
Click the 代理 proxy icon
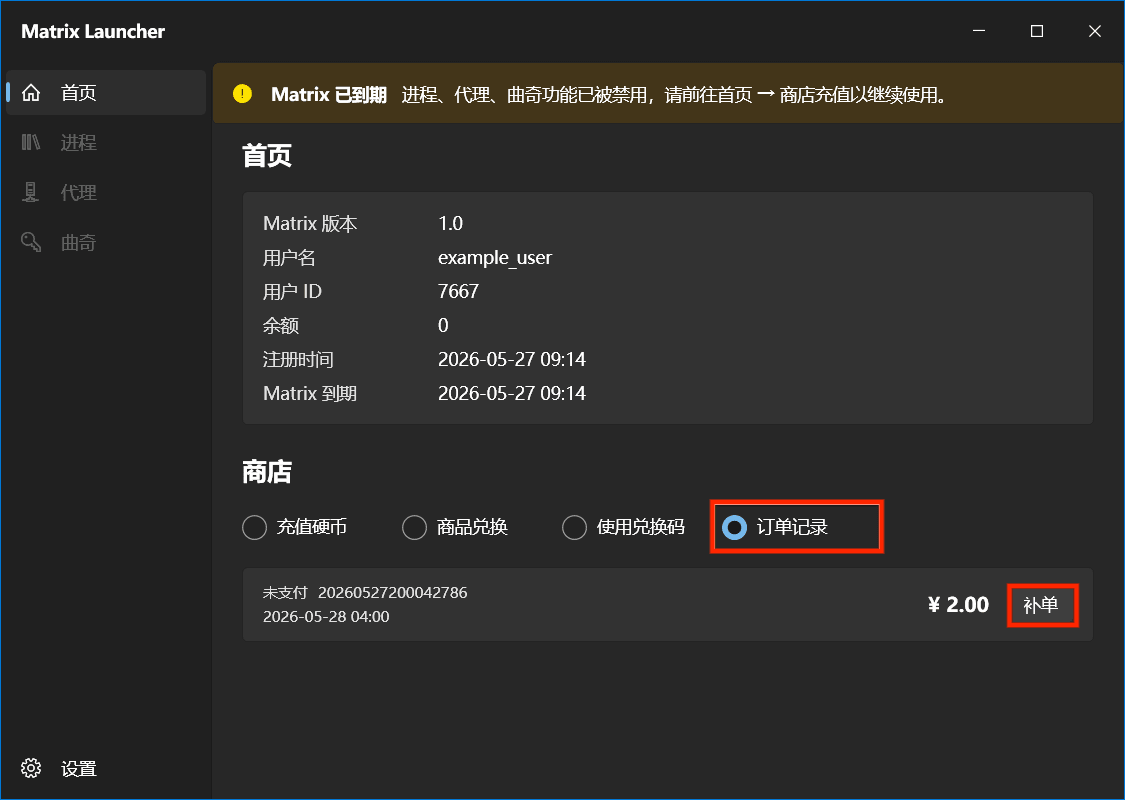[31, 192]
